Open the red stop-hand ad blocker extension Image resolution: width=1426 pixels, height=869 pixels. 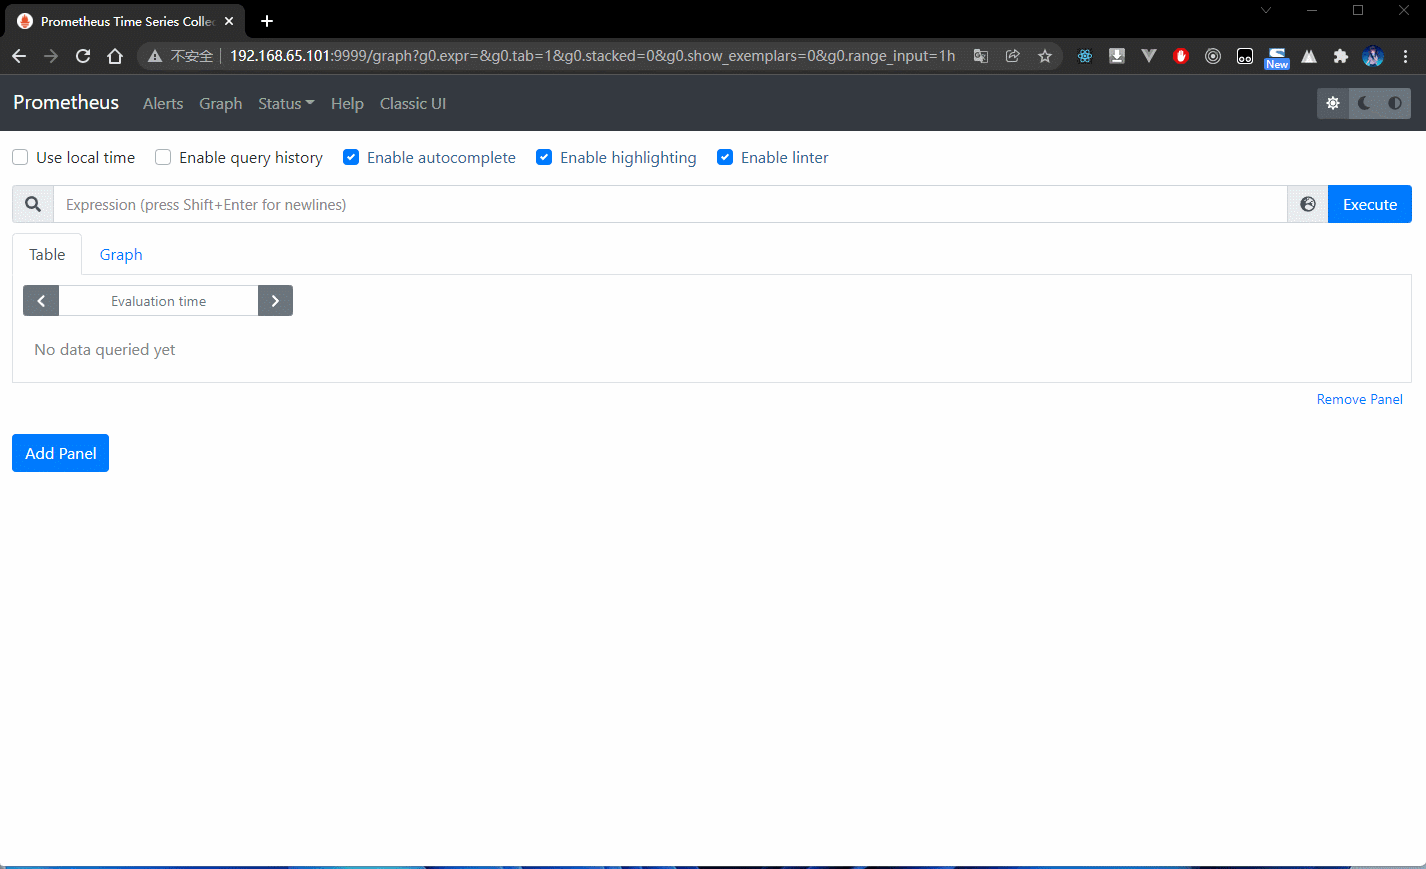pos(1181,56)
